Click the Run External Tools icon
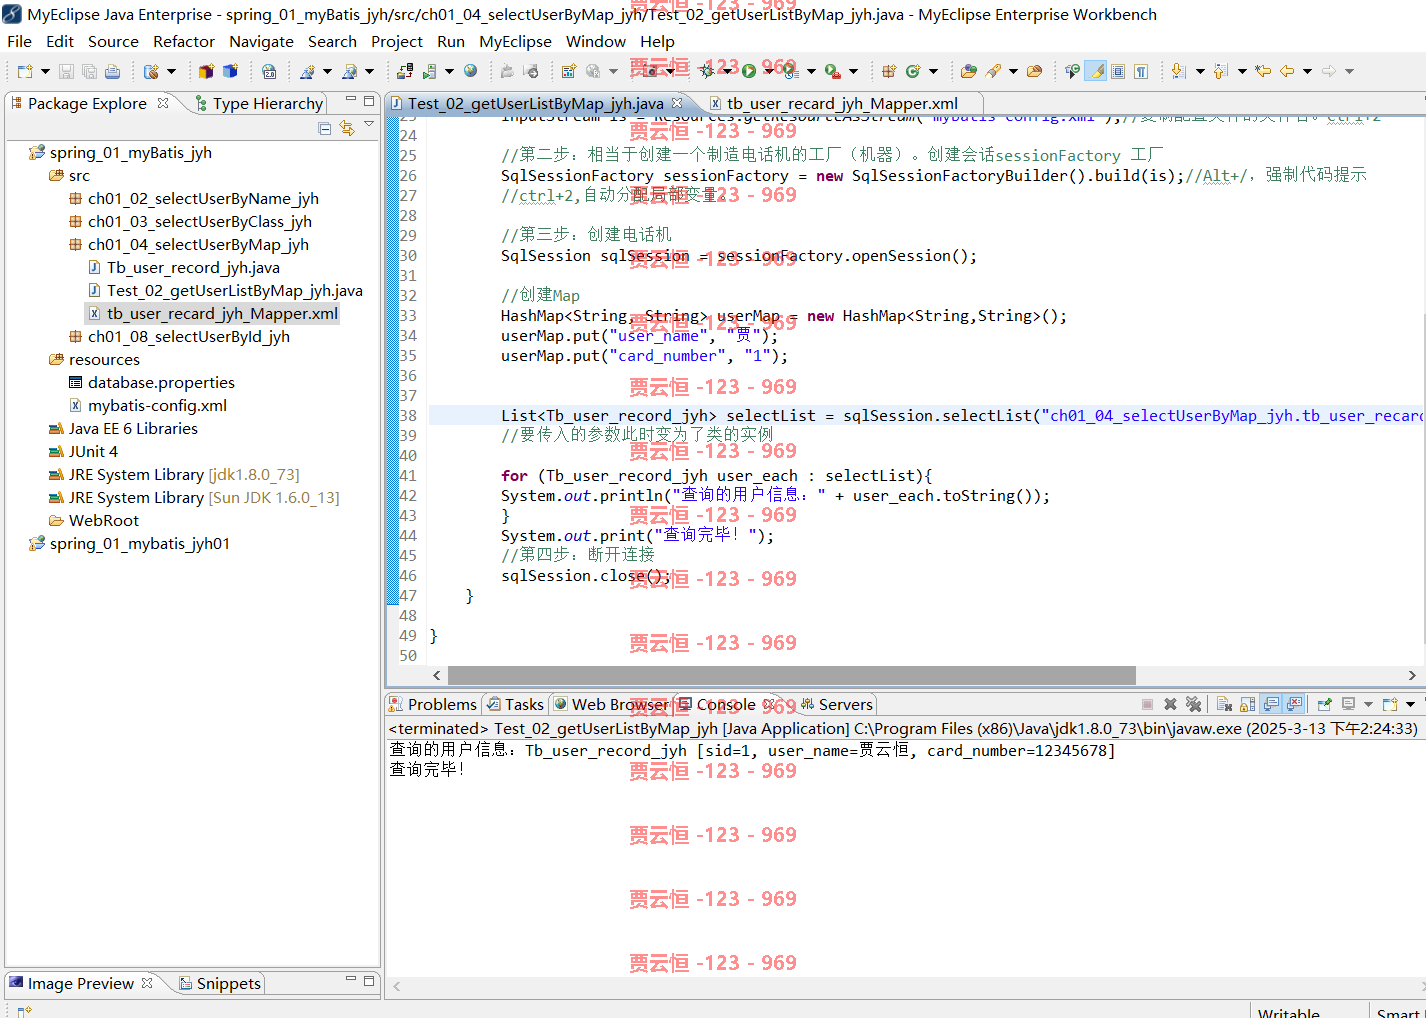The image size is (1426, 1018). (832, 71)
